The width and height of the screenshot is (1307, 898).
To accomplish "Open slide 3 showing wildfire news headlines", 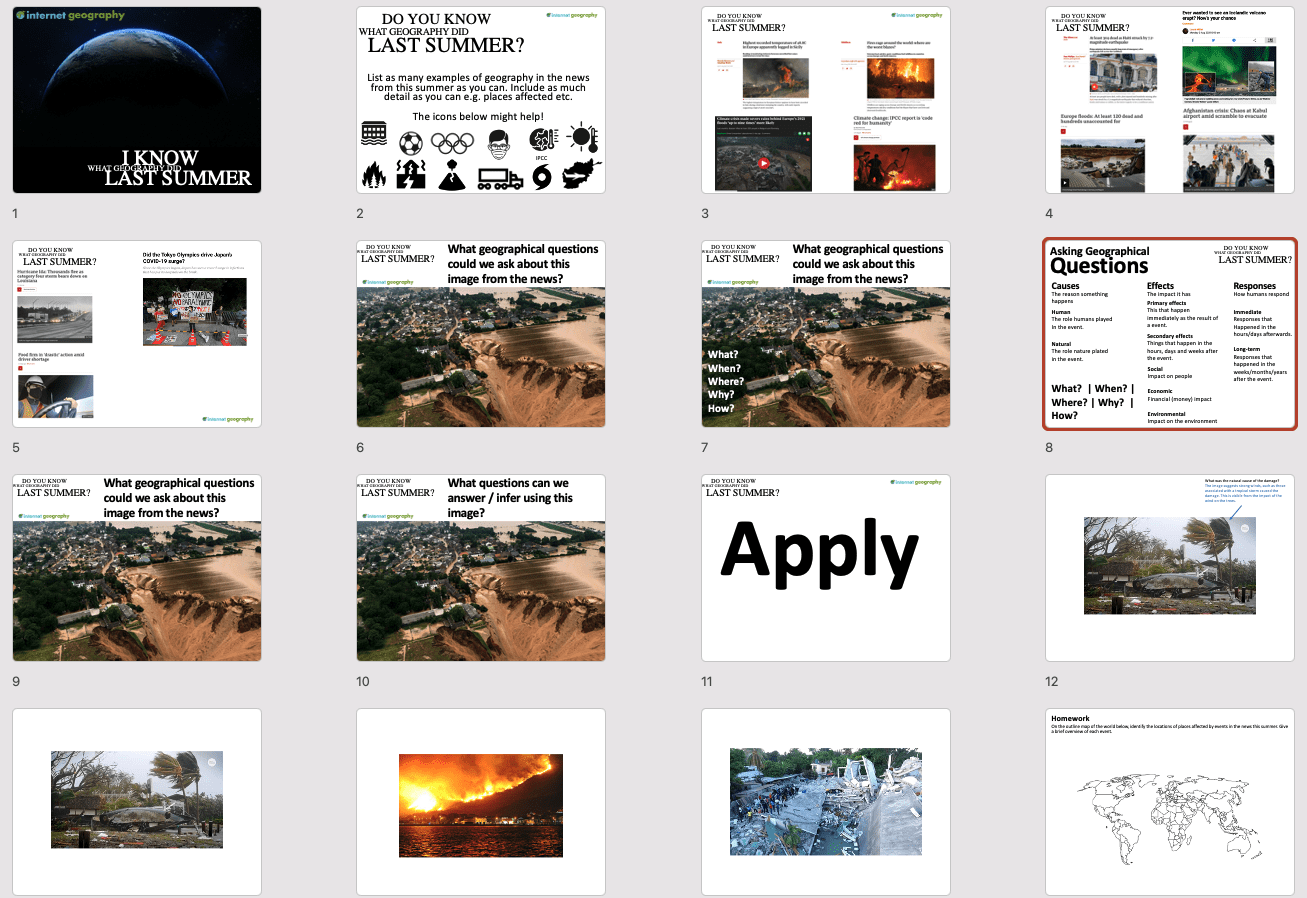I will pos(826,100).
